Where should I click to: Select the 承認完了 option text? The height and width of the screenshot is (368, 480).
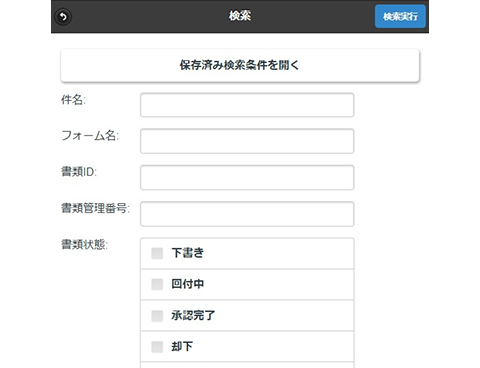coord(193,315)
